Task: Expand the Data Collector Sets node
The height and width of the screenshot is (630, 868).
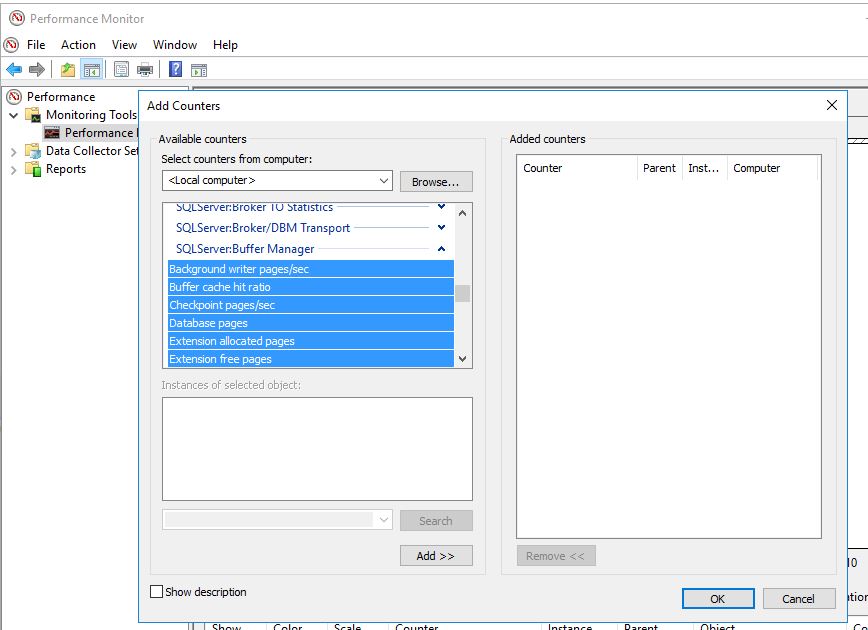Action: [x=14, y=152]
